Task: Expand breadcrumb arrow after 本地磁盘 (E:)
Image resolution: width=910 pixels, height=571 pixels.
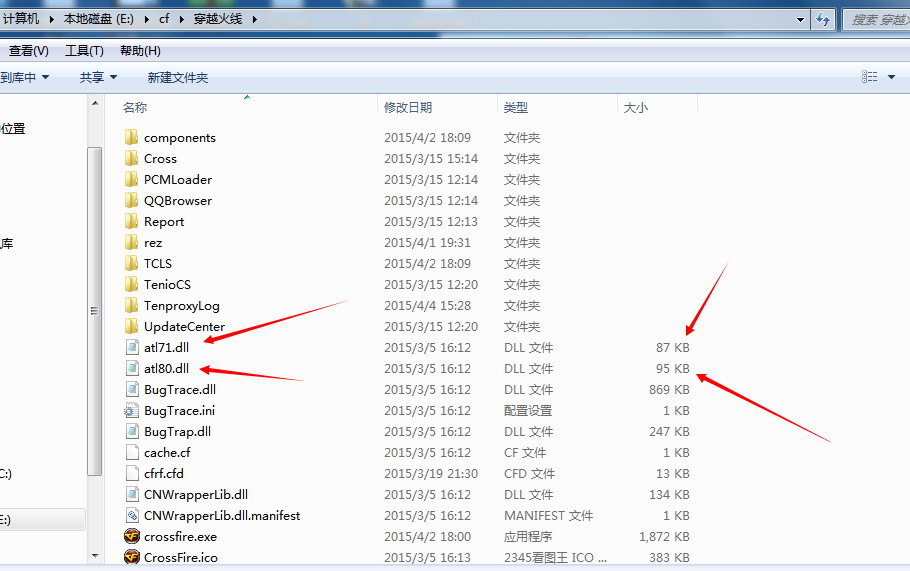Action: [146, 19]
